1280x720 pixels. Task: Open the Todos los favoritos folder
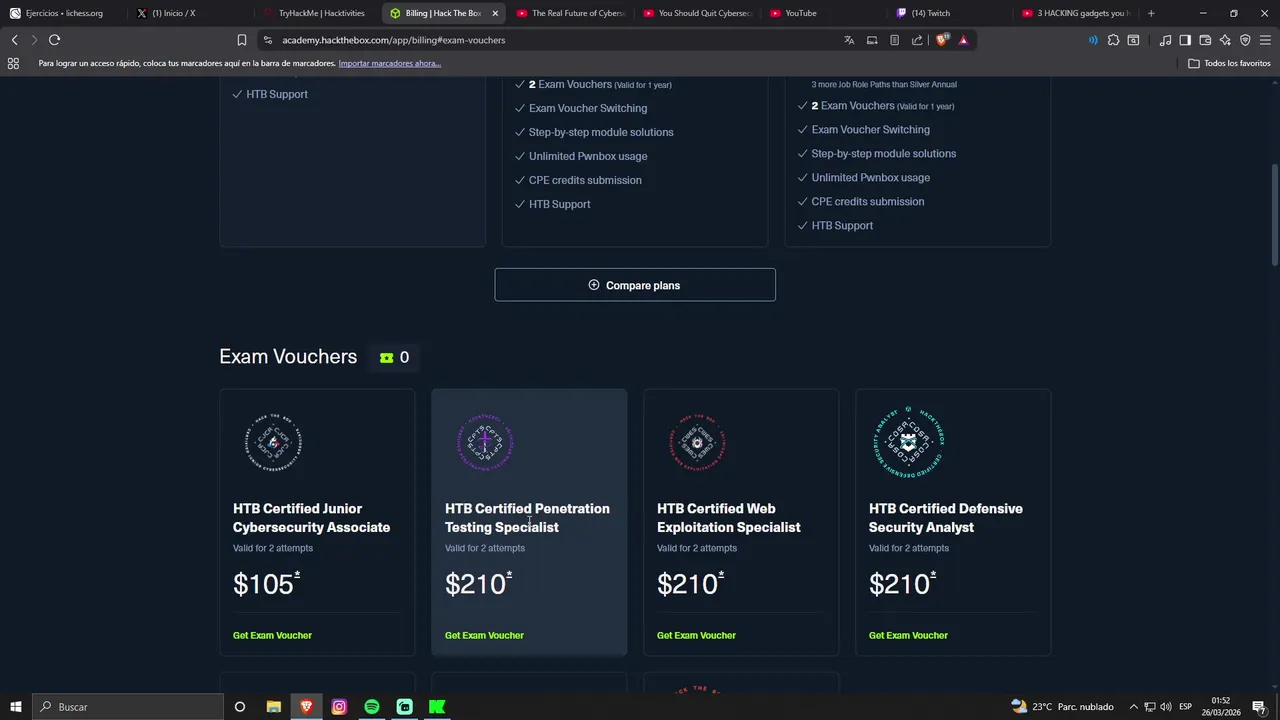[1229, 63]
